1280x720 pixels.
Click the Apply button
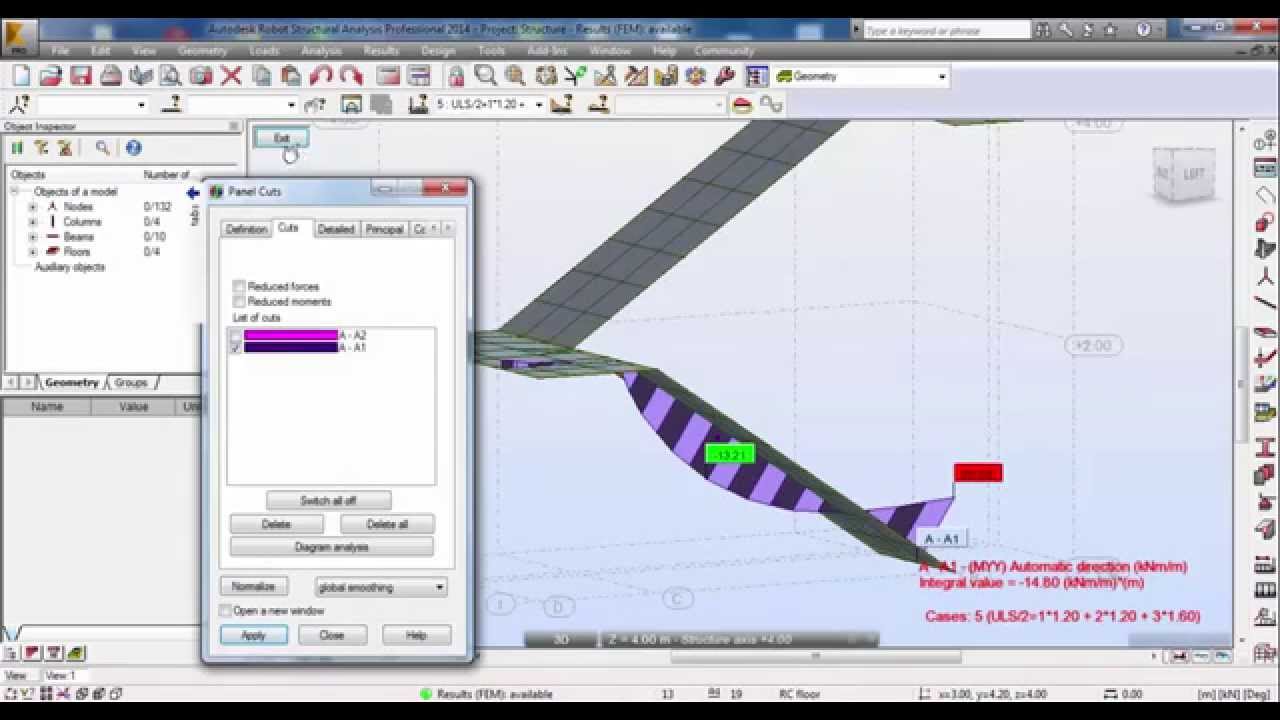pos(253,635)
